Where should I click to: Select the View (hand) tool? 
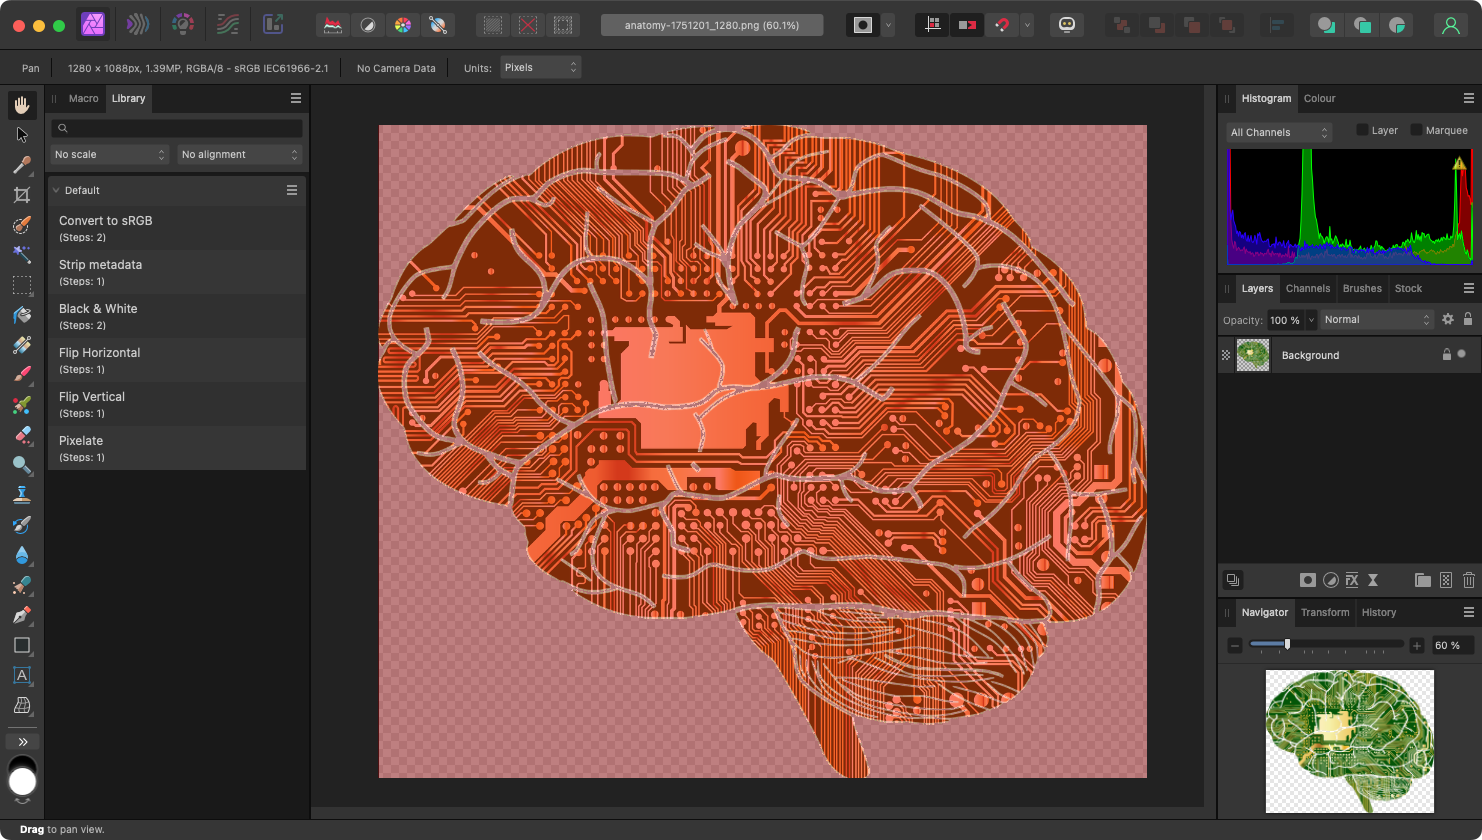coord(22,105)
